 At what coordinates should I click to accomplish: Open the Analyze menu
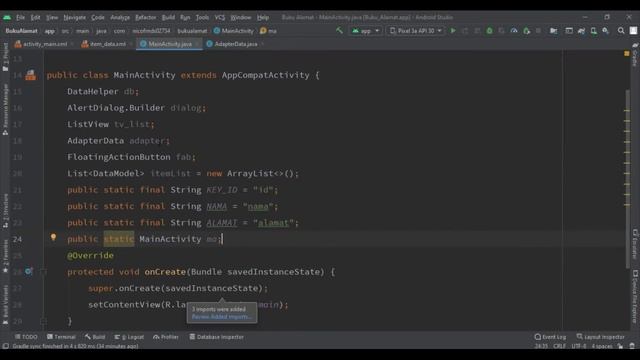point(120,18)
